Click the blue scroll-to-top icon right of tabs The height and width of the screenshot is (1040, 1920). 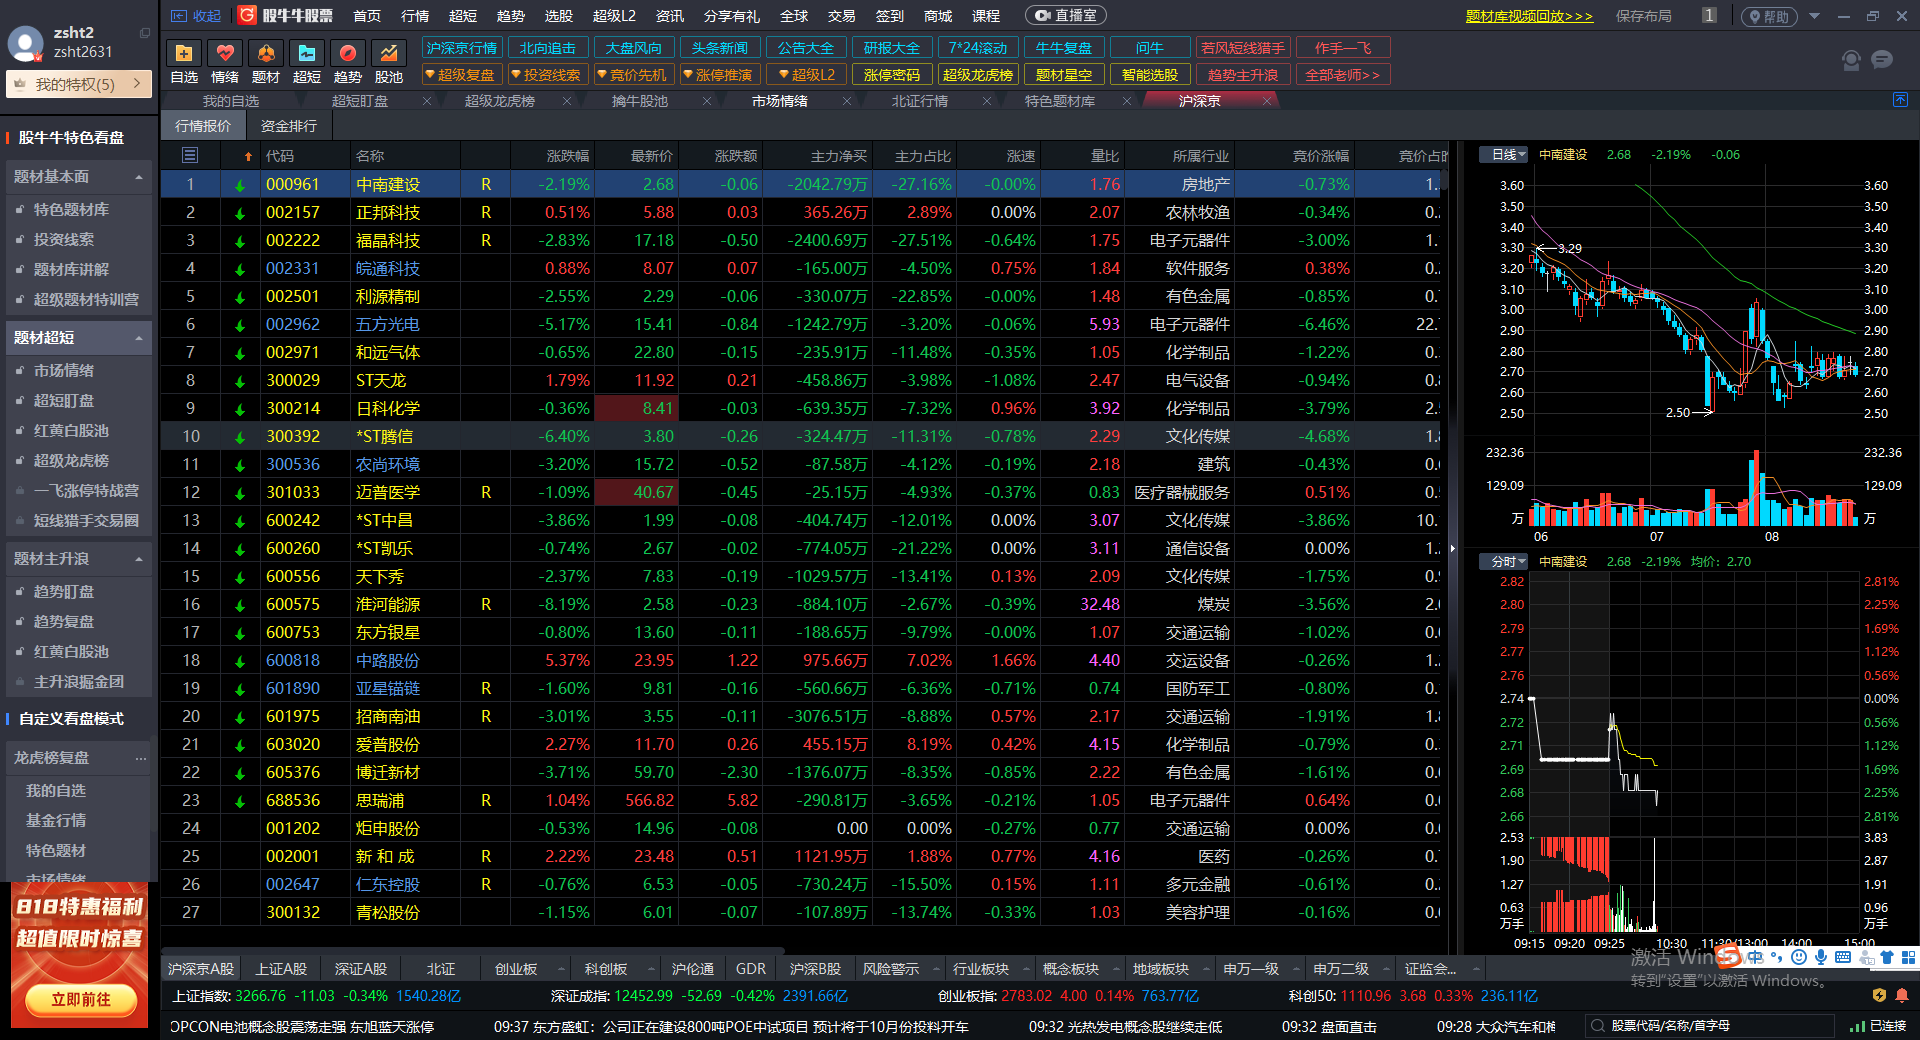[1901, 100]
